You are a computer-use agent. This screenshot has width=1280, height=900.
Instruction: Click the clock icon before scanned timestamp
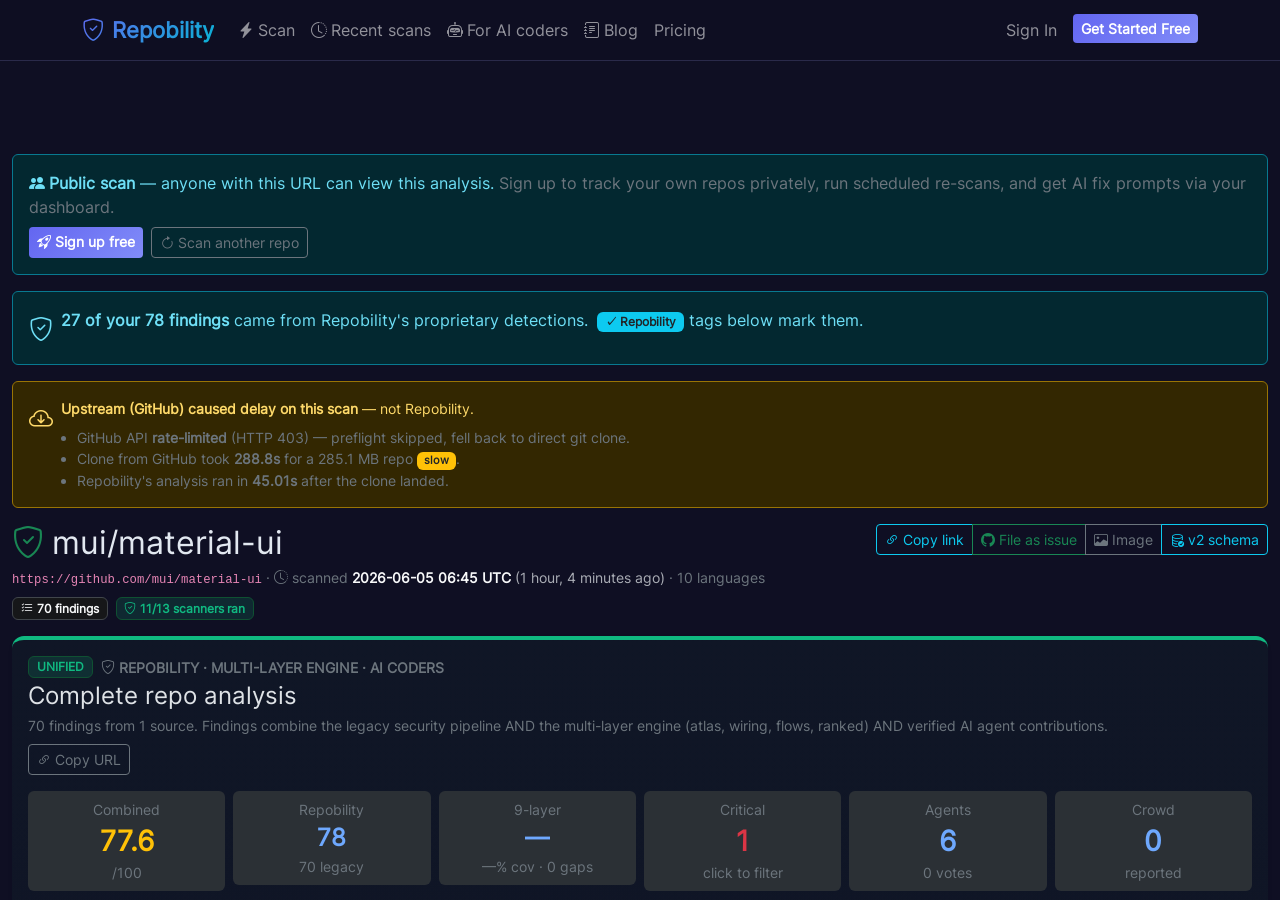tap(281, 577)
